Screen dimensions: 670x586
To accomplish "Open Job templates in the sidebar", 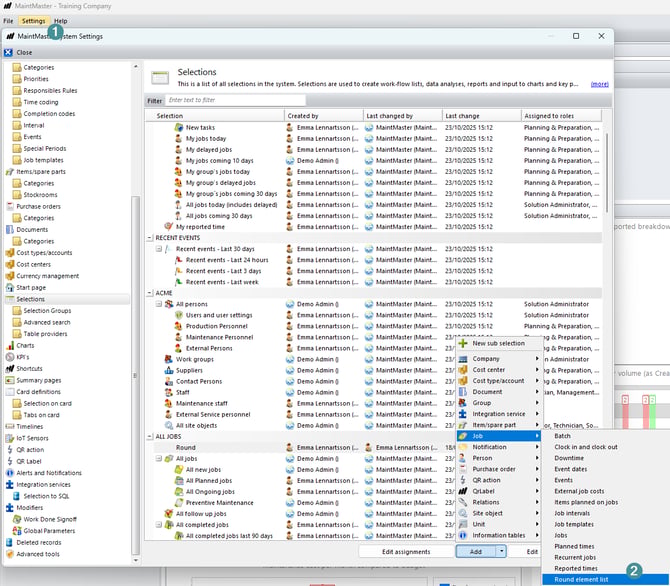I will (43, 160).
